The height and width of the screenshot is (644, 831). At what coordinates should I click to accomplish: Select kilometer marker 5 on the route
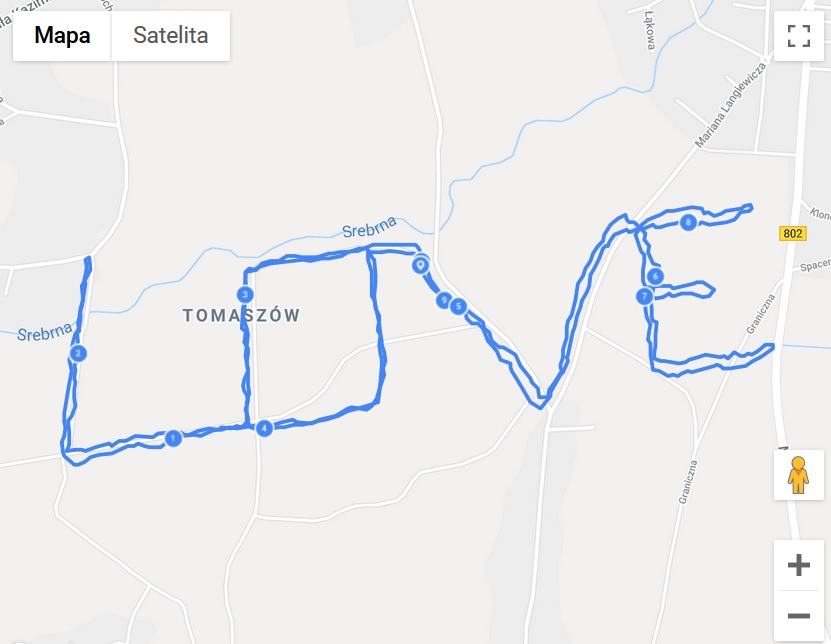click(458, 306)
